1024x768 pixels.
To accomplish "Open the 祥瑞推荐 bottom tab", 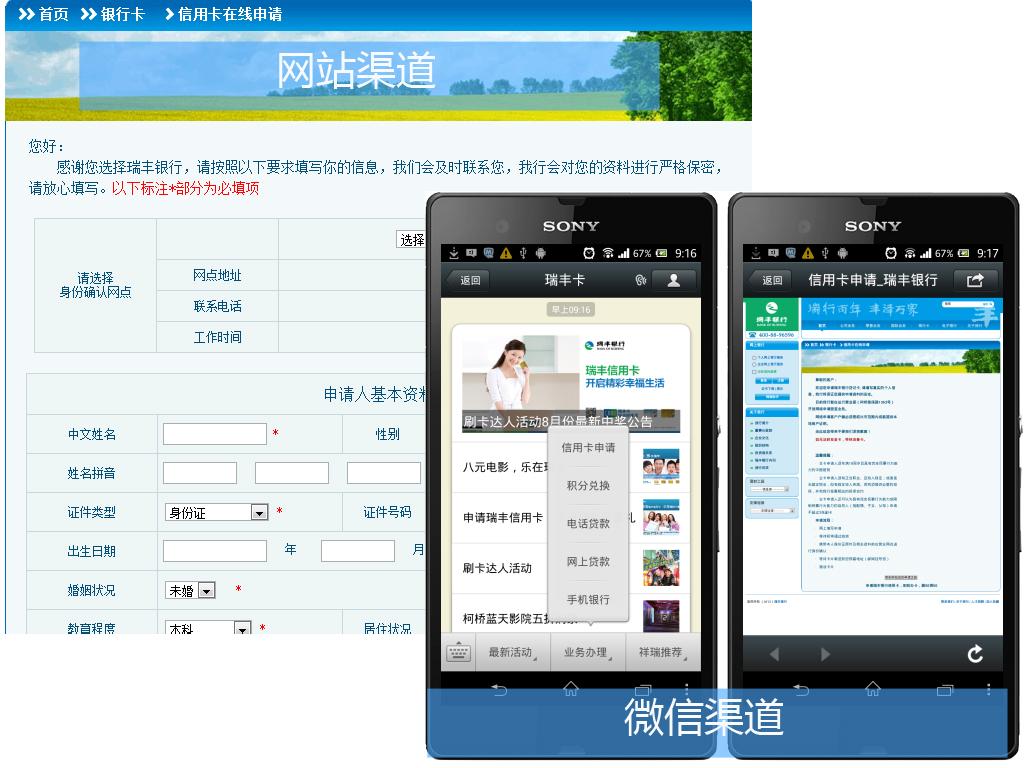I will [x=663, y=652].
